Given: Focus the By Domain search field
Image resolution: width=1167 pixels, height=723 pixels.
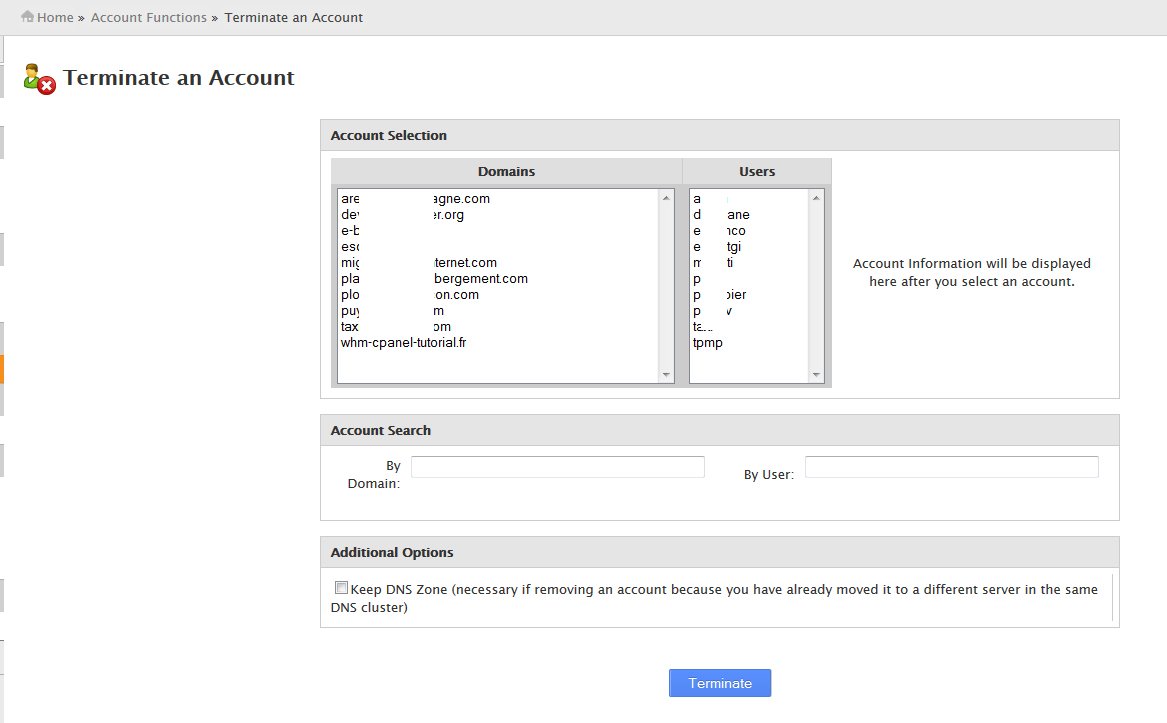Looking at the screenshot, I should 557,467.
